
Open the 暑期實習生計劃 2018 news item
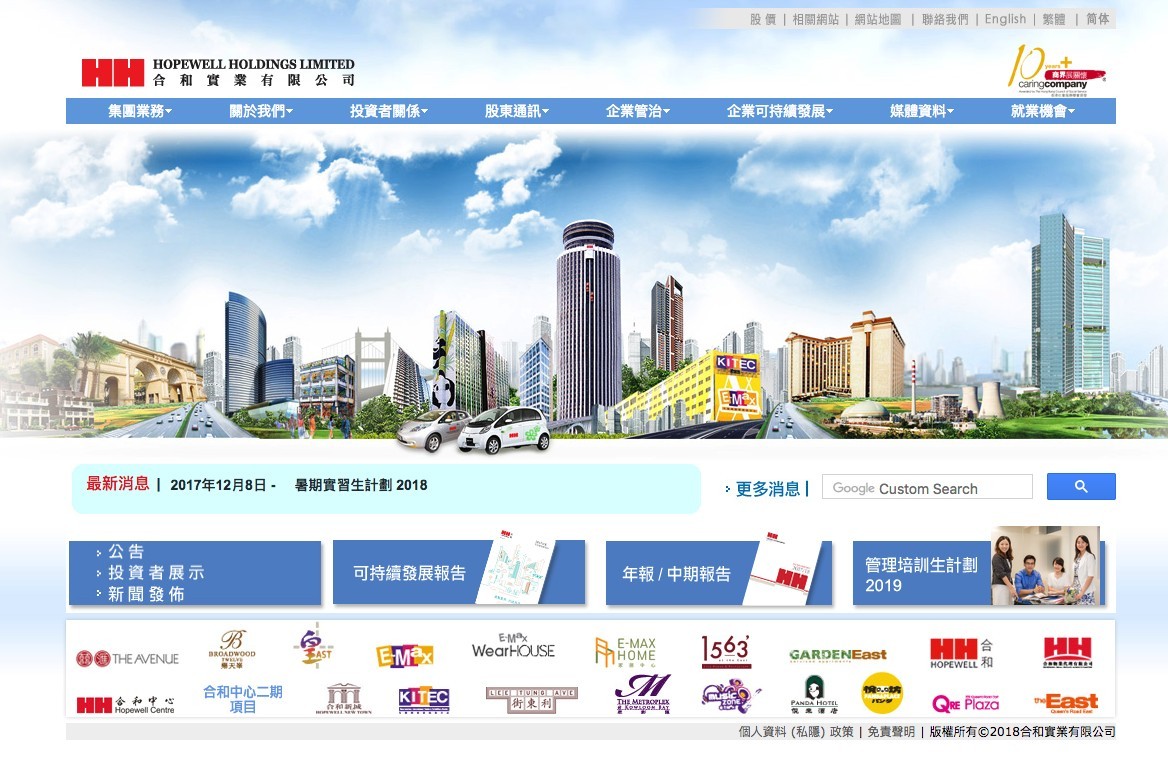[361, 485]
